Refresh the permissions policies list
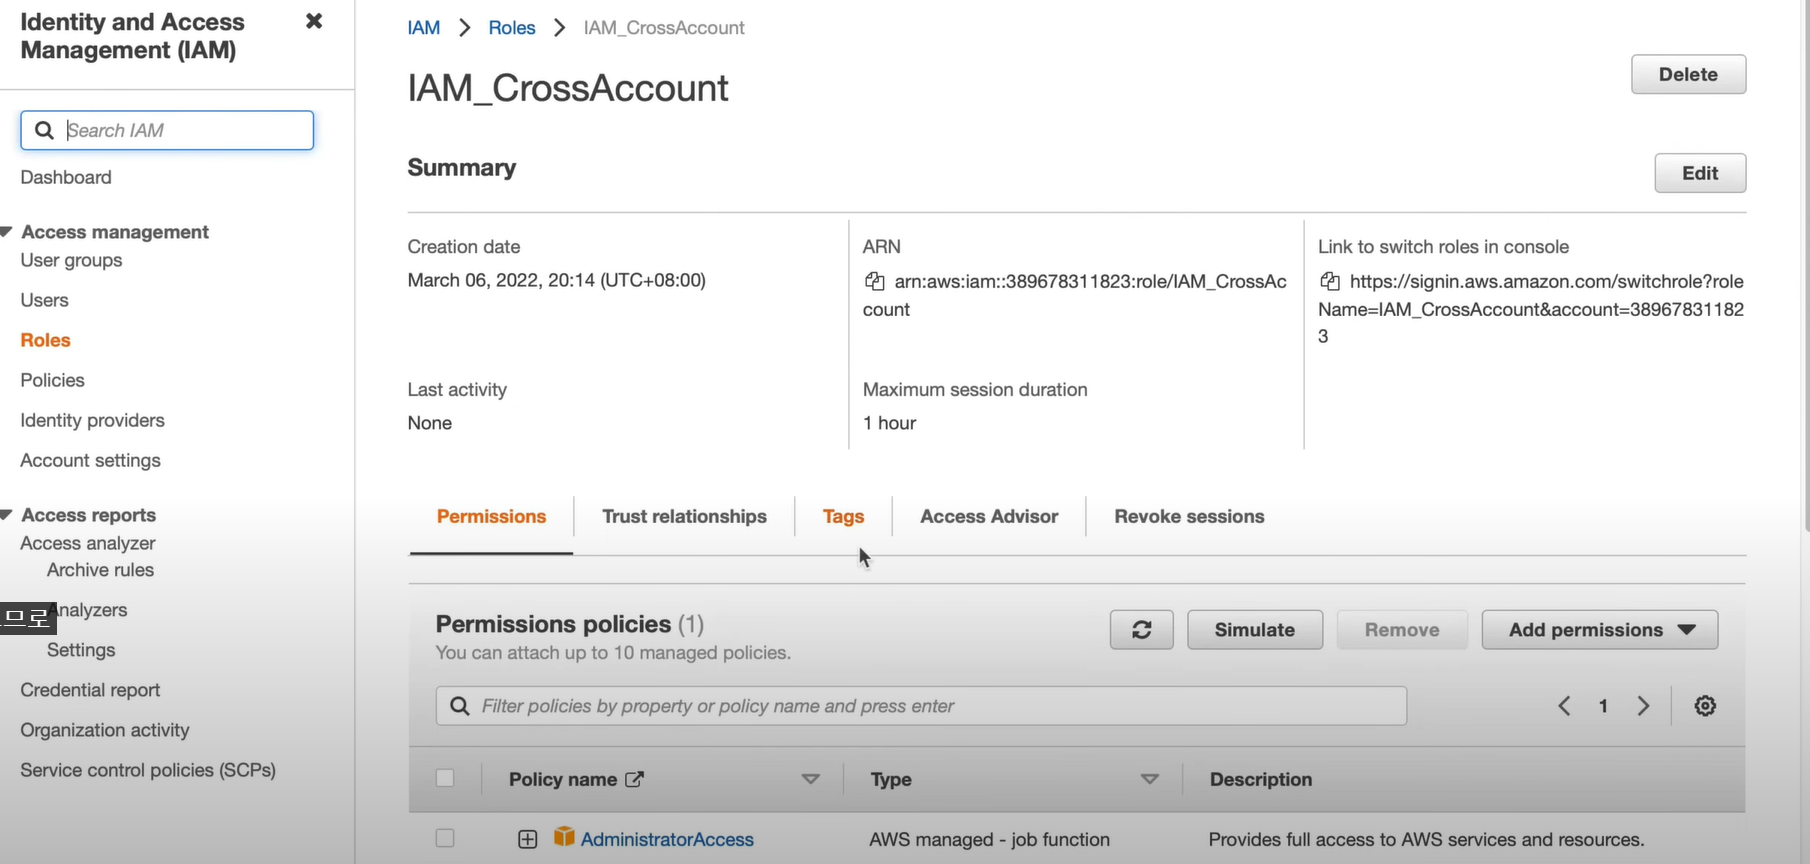Image resolution: width=1810 pixels, height=864 pixels. pyautogui.click(x=1141, y=630)
